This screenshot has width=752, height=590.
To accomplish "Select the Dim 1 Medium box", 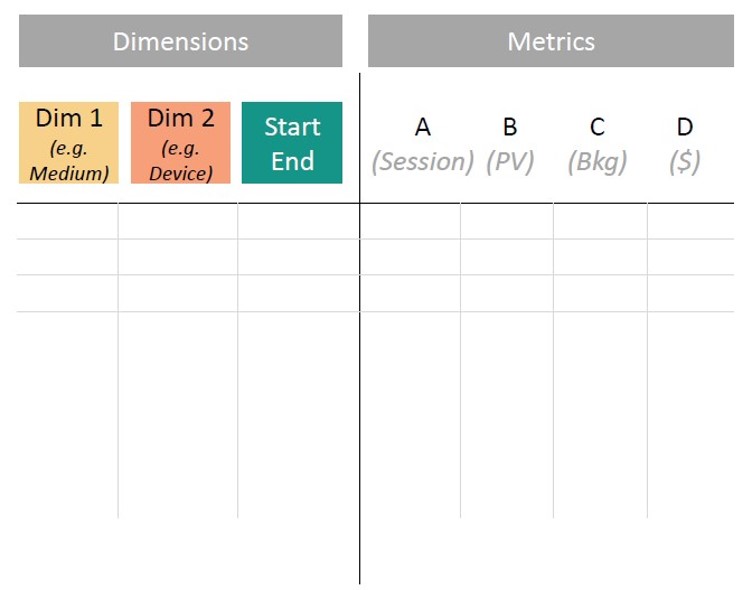I will (x=69, y=142).
